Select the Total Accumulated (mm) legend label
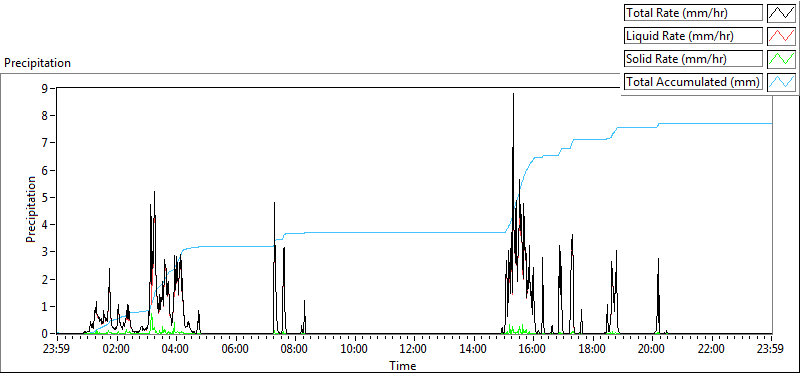This screenshot has height=373, width=800. 694,82
